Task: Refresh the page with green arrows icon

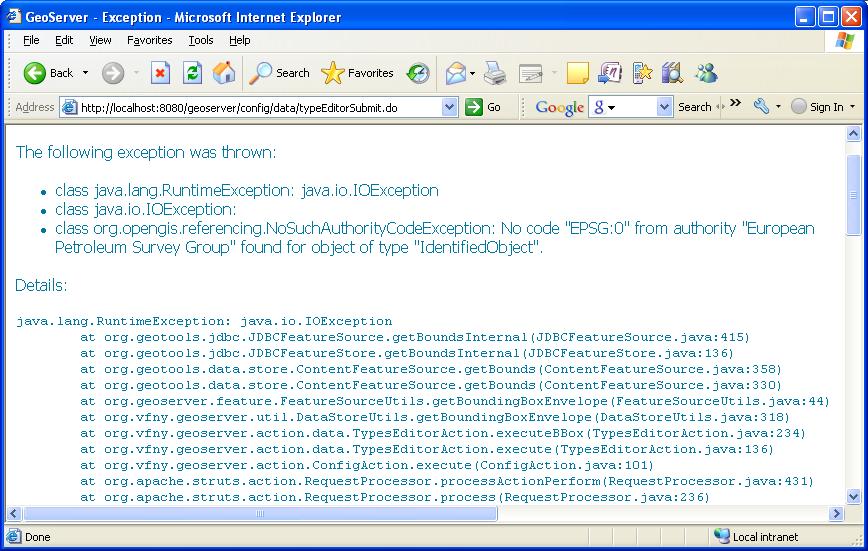Action: (x=193, y=73)
